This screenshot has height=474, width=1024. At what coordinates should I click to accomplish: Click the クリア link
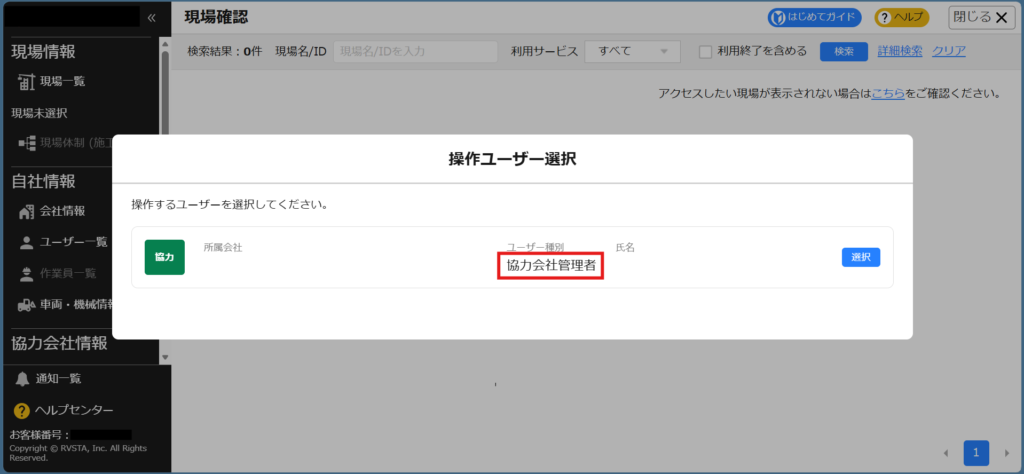tap(948, 52)
